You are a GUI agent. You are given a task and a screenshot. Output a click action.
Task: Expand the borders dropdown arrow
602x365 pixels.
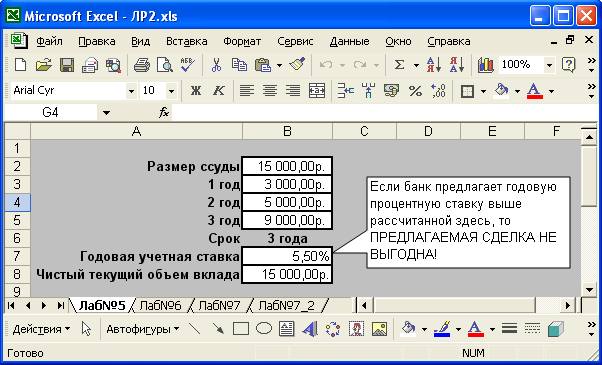click(483, 91)
